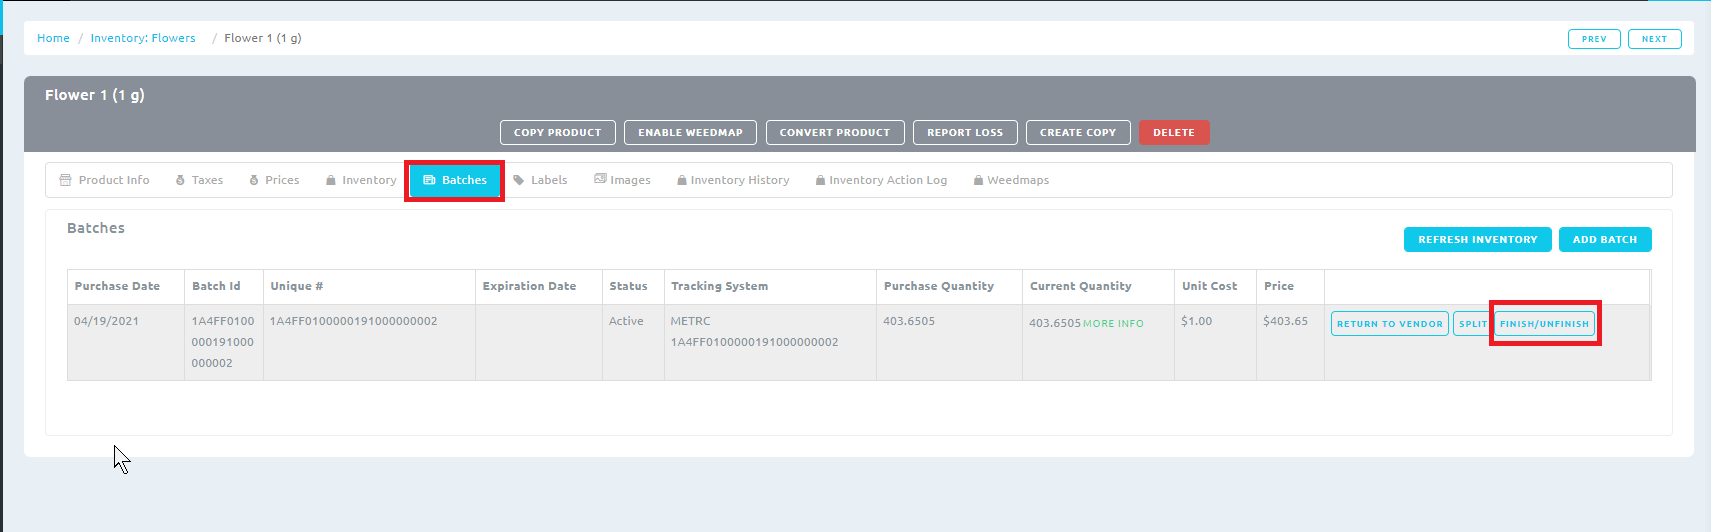Click the Batches tab icon

pyautogui.click(x=429, y=180)
